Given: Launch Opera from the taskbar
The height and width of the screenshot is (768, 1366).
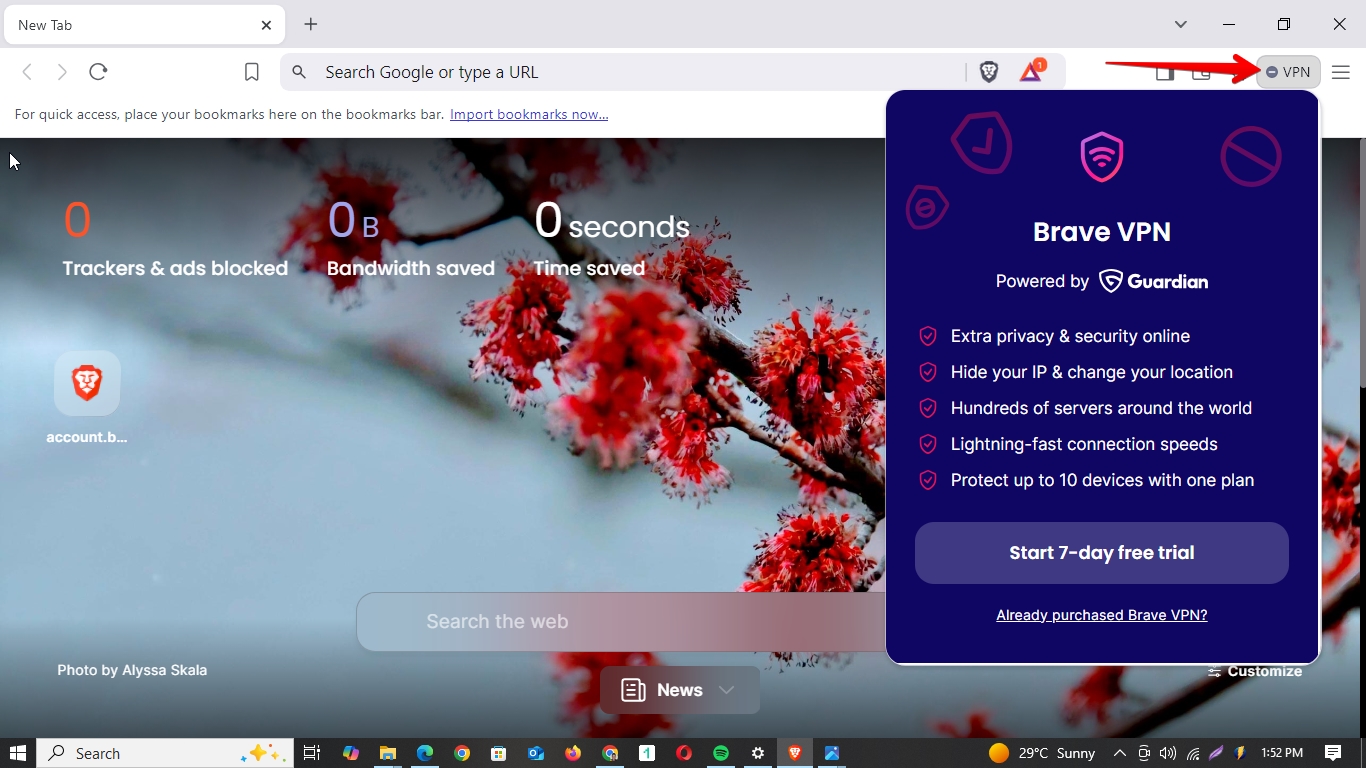Looking at the screenshot, I should tap(684, 753).
